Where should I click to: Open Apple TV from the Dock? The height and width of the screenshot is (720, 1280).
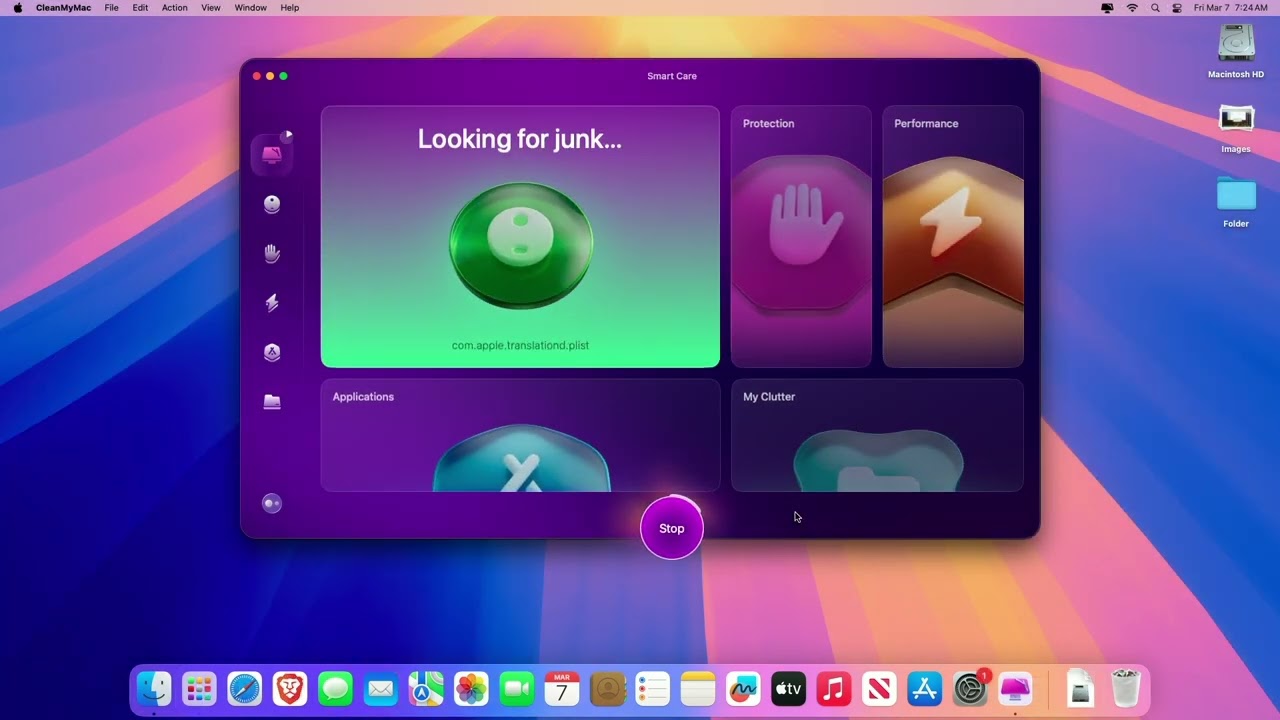tap(788, 689)
